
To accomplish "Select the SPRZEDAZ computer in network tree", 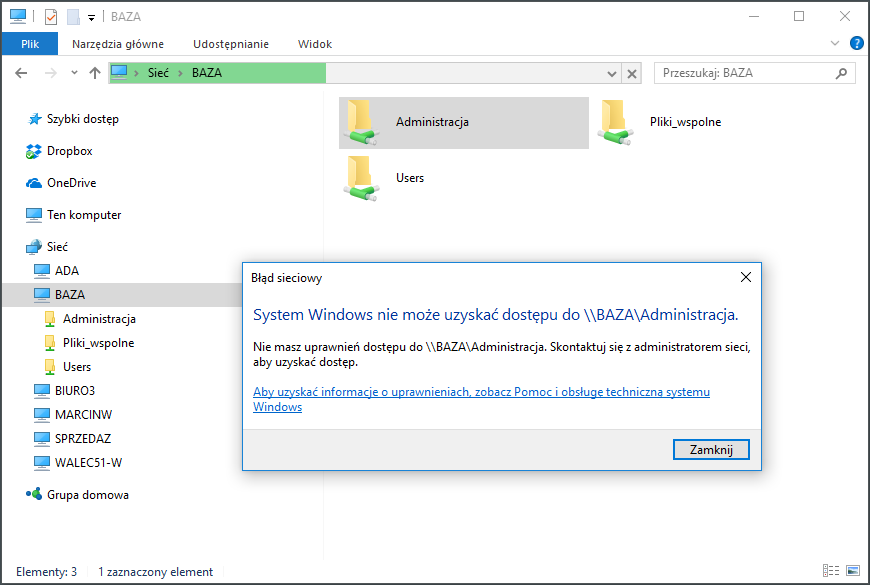I will coord(82,439).
